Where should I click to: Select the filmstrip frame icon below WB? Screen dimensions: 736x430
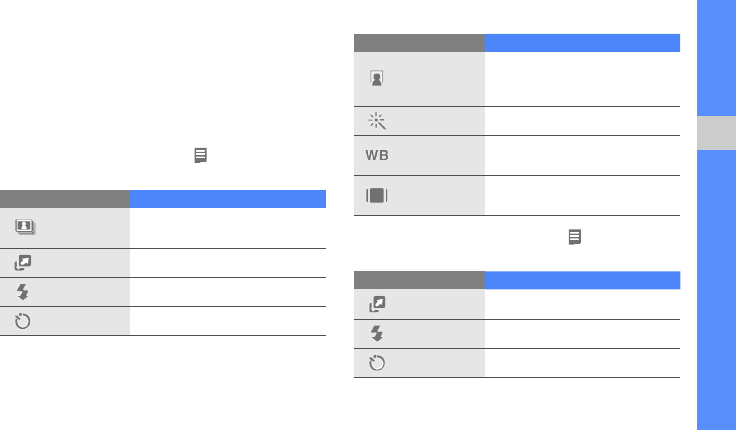pos(377,196)
